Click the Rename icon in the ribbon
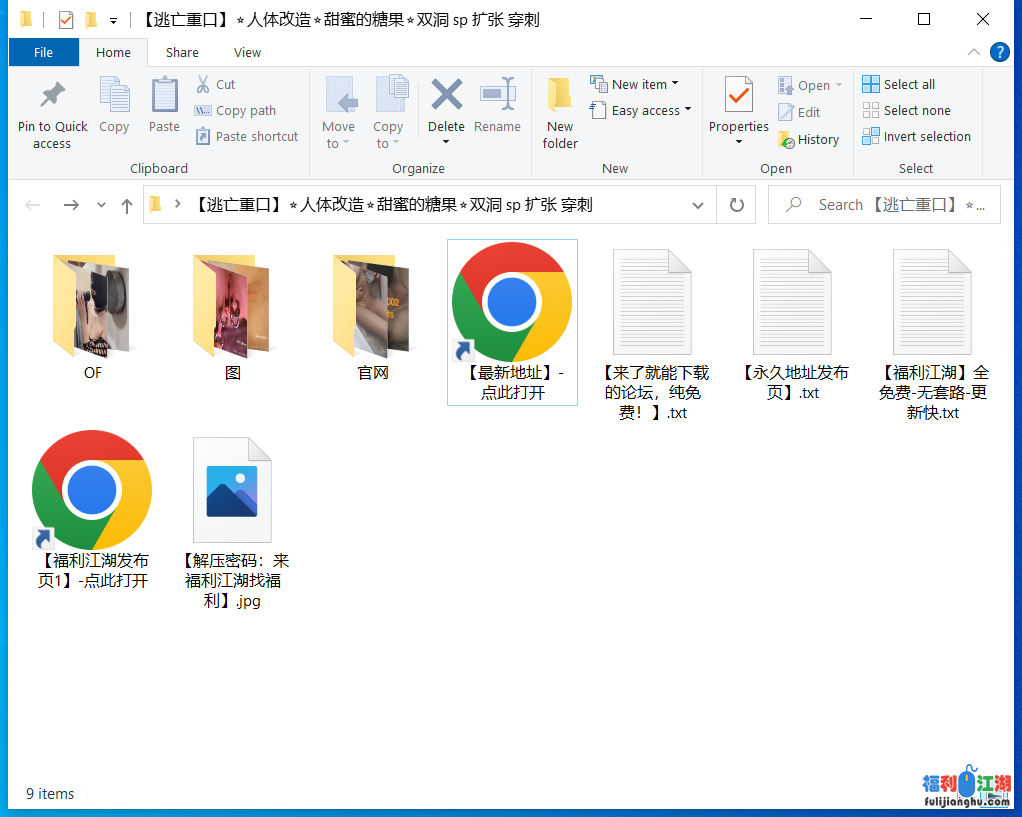The image size is (1022, 817). (x=497, y=97)
